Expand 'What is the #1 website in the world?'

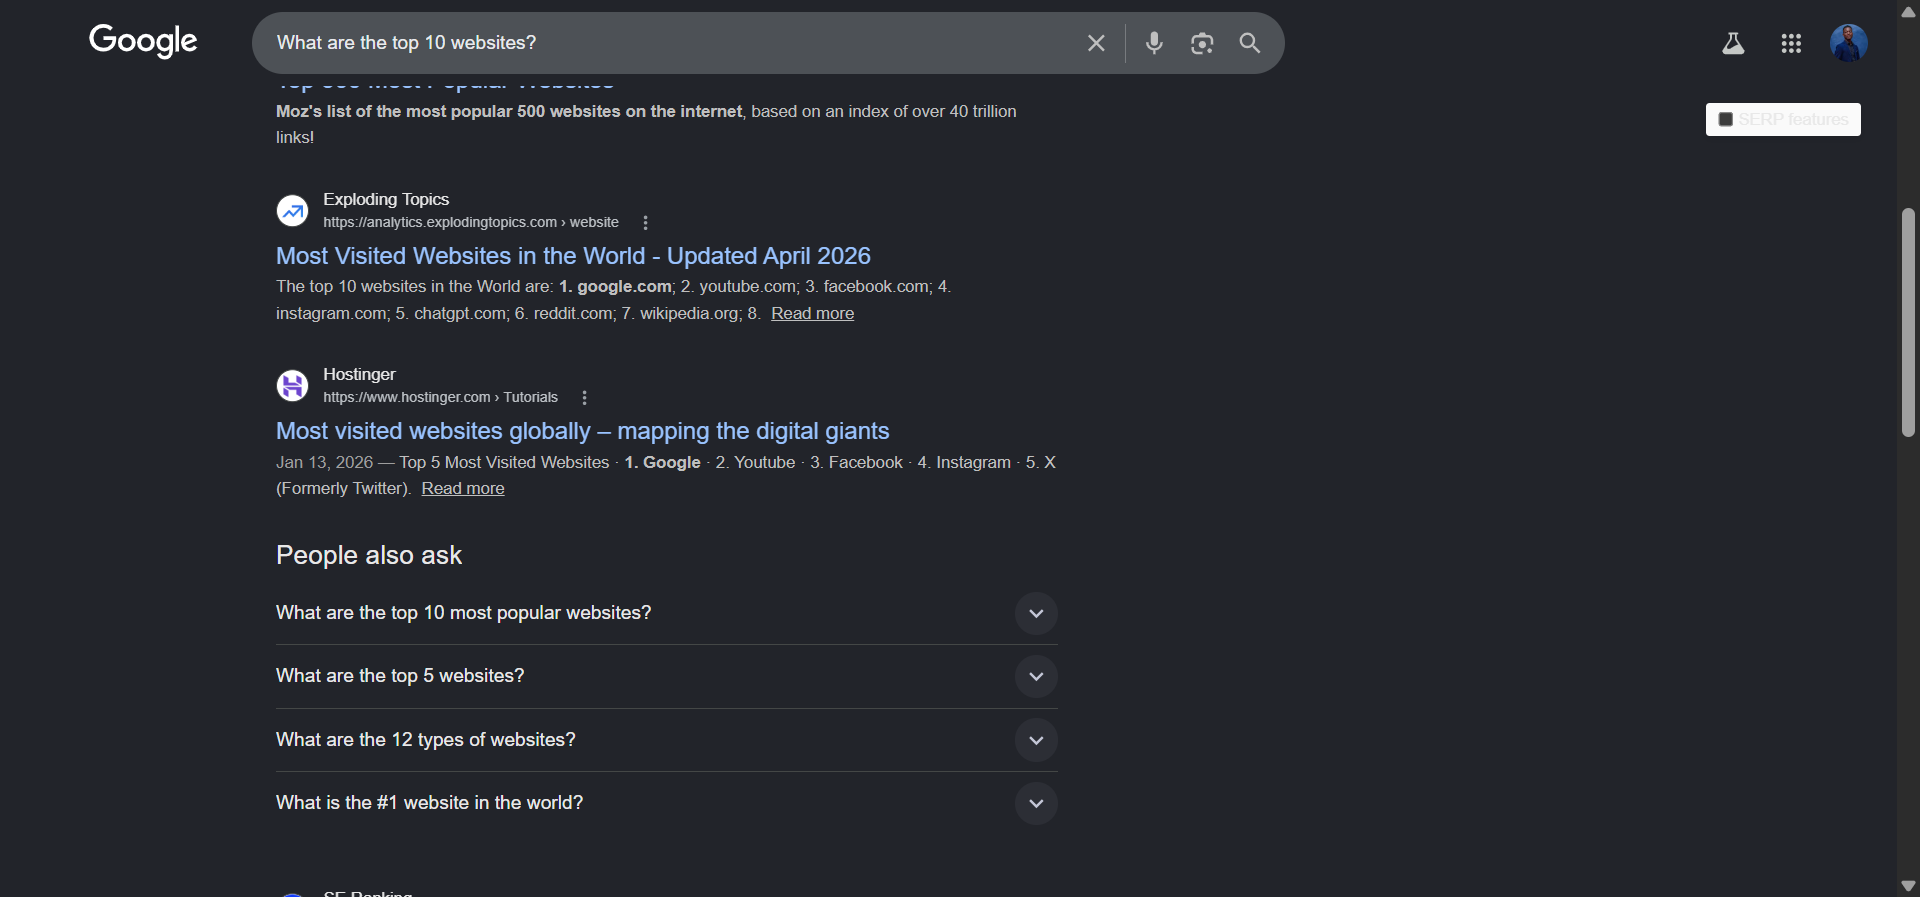click(666, 803)
